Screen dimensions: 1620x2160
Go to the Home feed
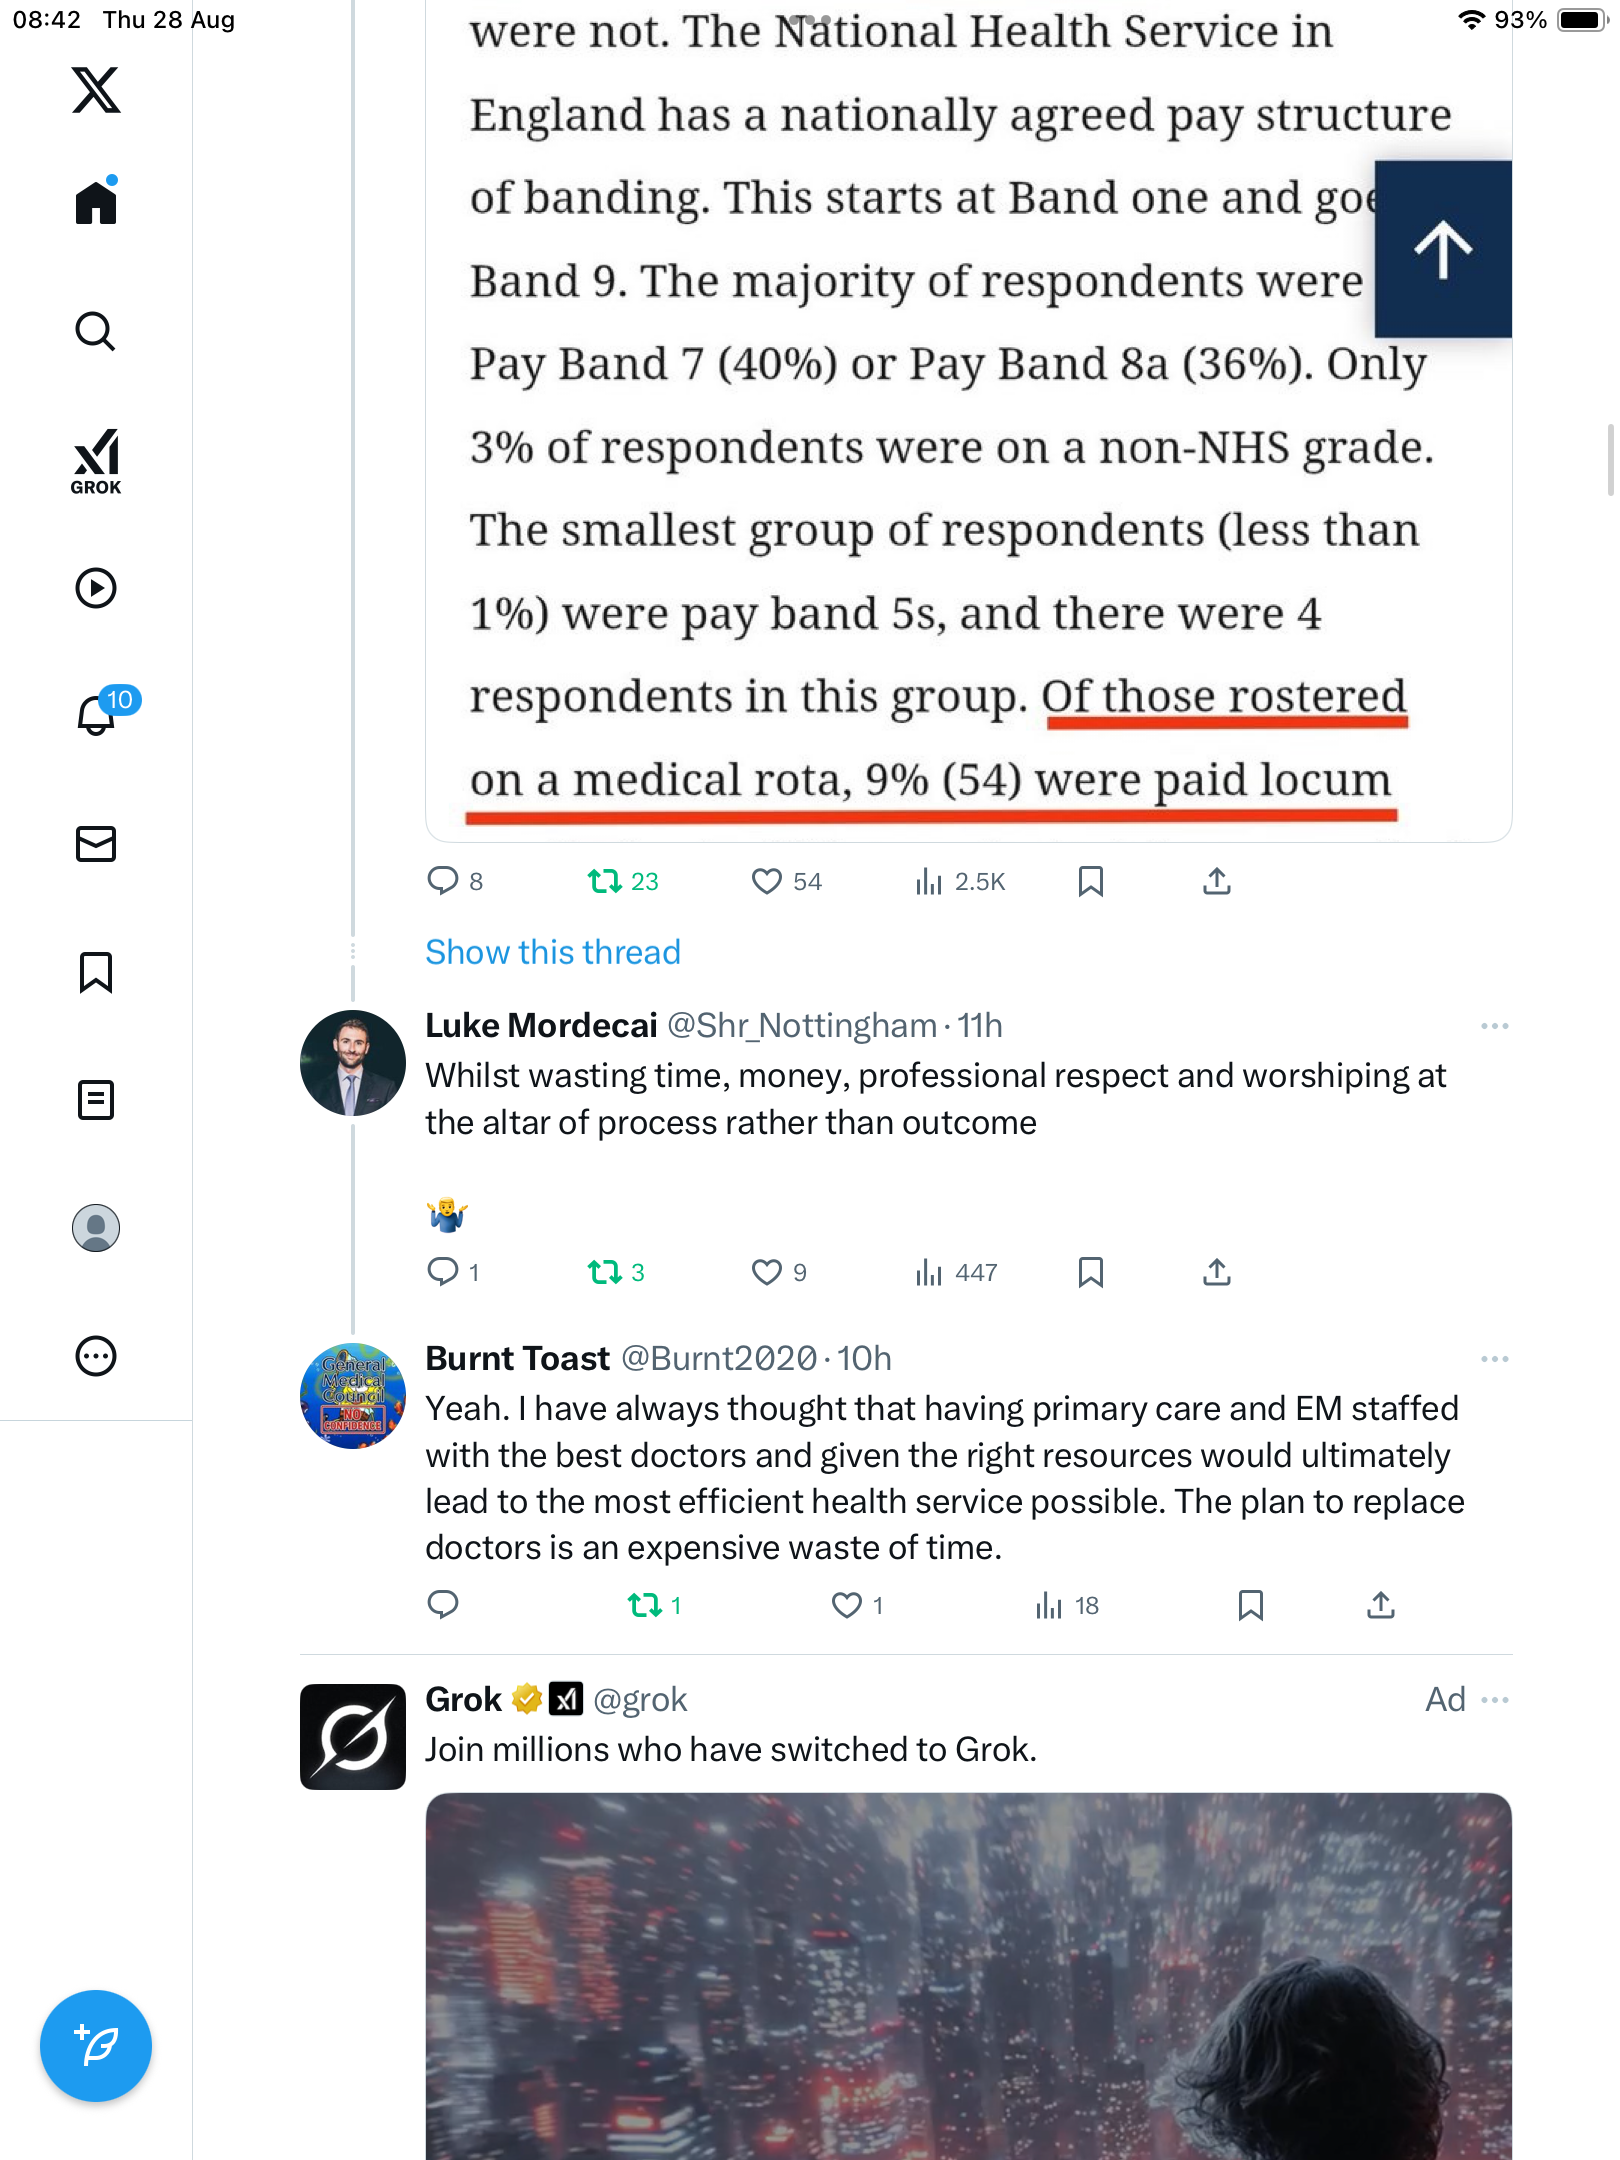coord(96,203)
